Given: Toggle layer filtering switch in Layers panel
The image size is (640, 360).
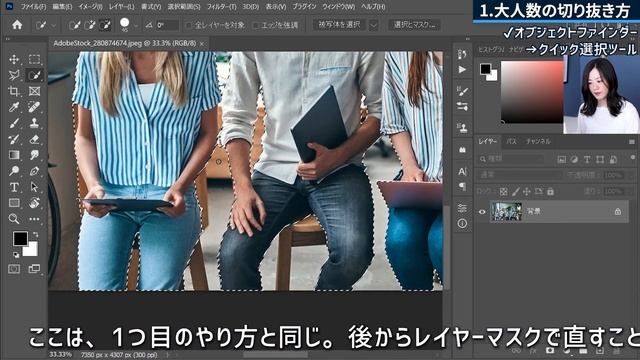Looking at the screenshot, I should [632, 158].
